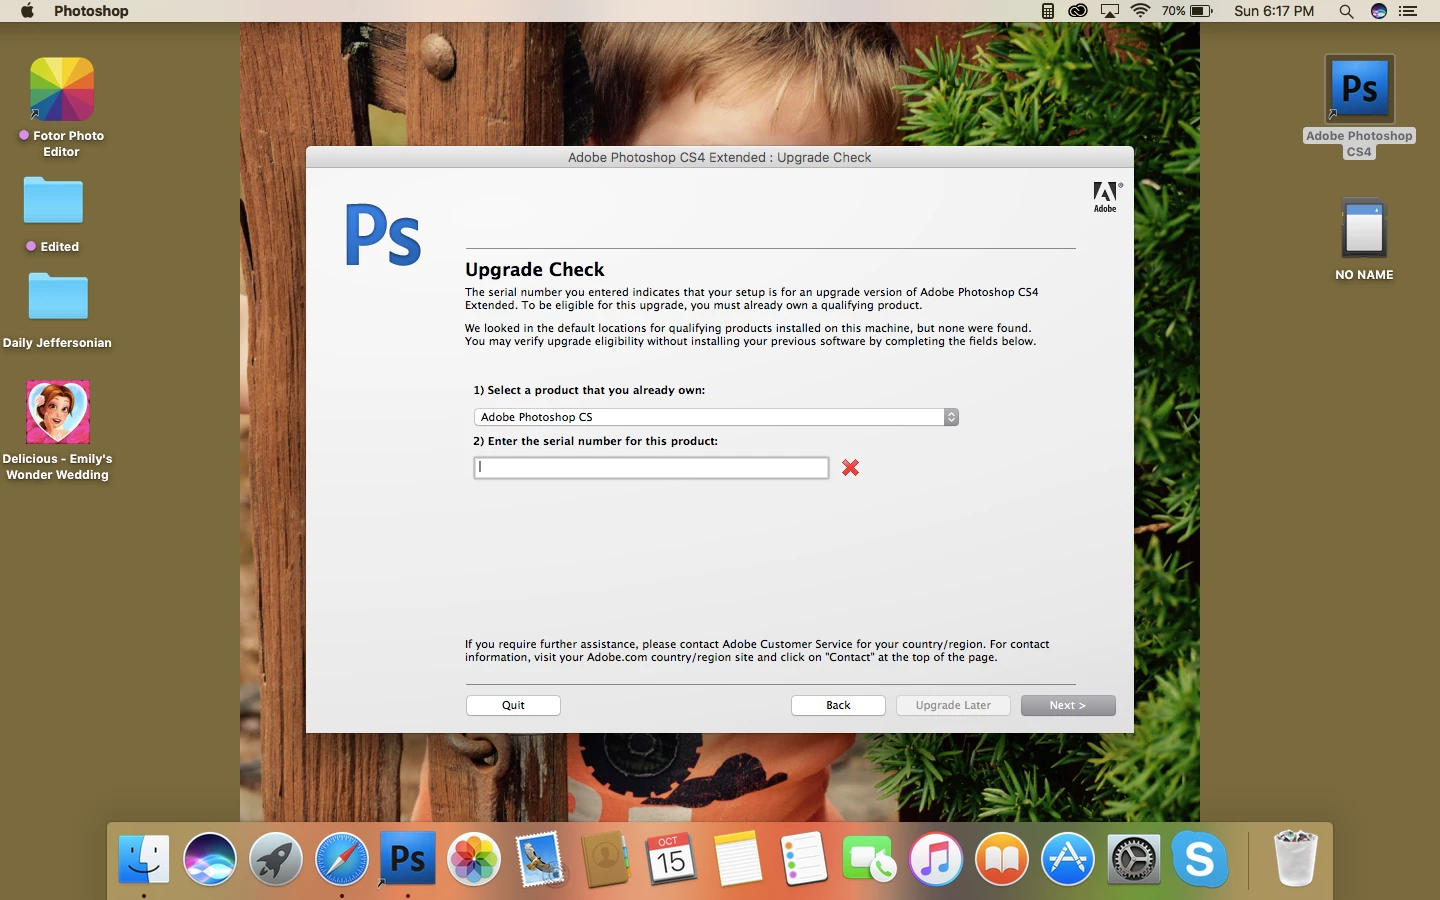Open the Photoshop menu in menu bar
Viewport: 1440px width, 900px height.
tap(91, 11)
